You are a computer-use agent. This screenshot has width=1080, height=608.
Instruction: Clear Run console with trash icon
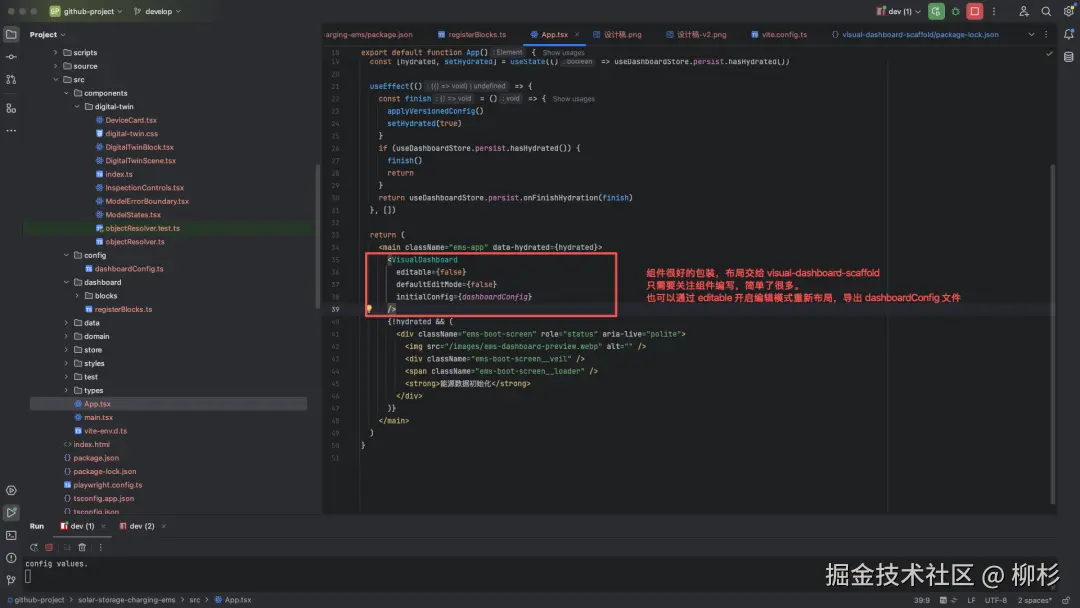[82, 547]
